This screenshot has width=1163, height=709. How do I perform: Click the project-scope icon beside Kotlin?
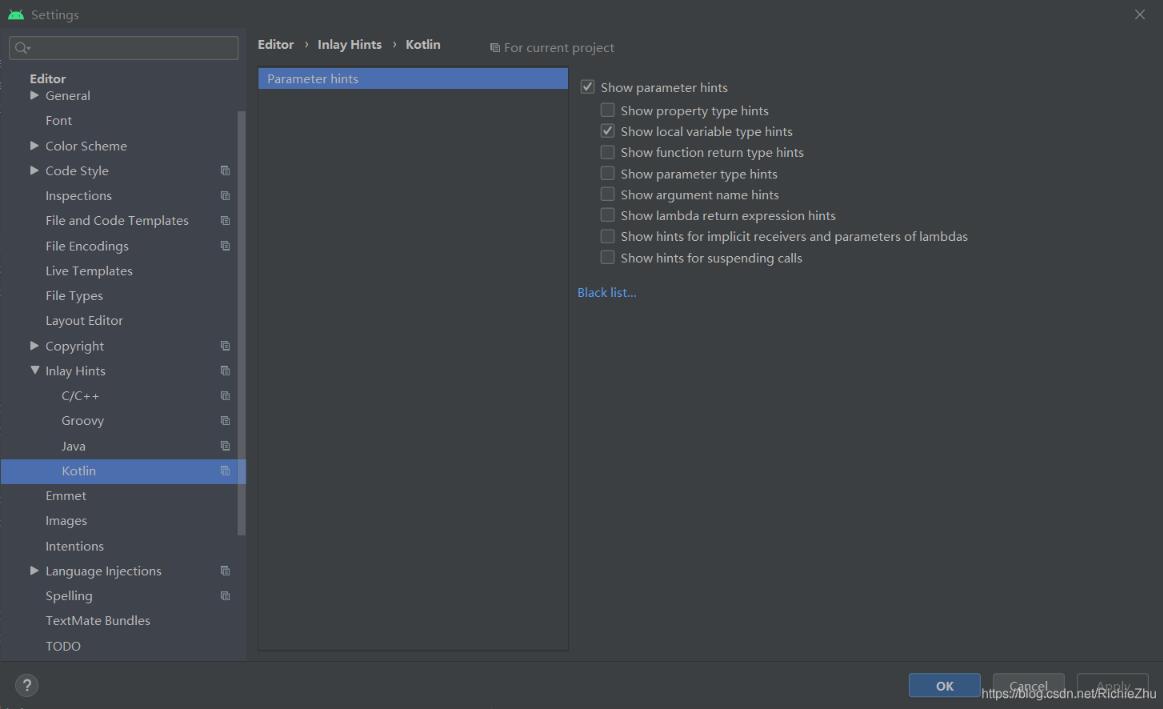click(225, 470)
